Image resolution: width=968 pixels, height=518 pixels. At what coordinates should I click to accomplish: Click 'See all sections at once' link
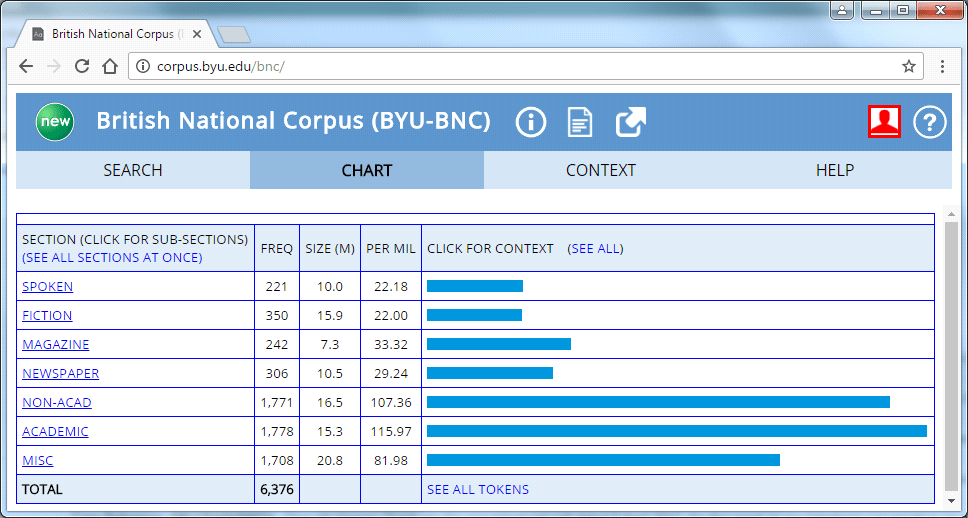[x=112, y=258]
